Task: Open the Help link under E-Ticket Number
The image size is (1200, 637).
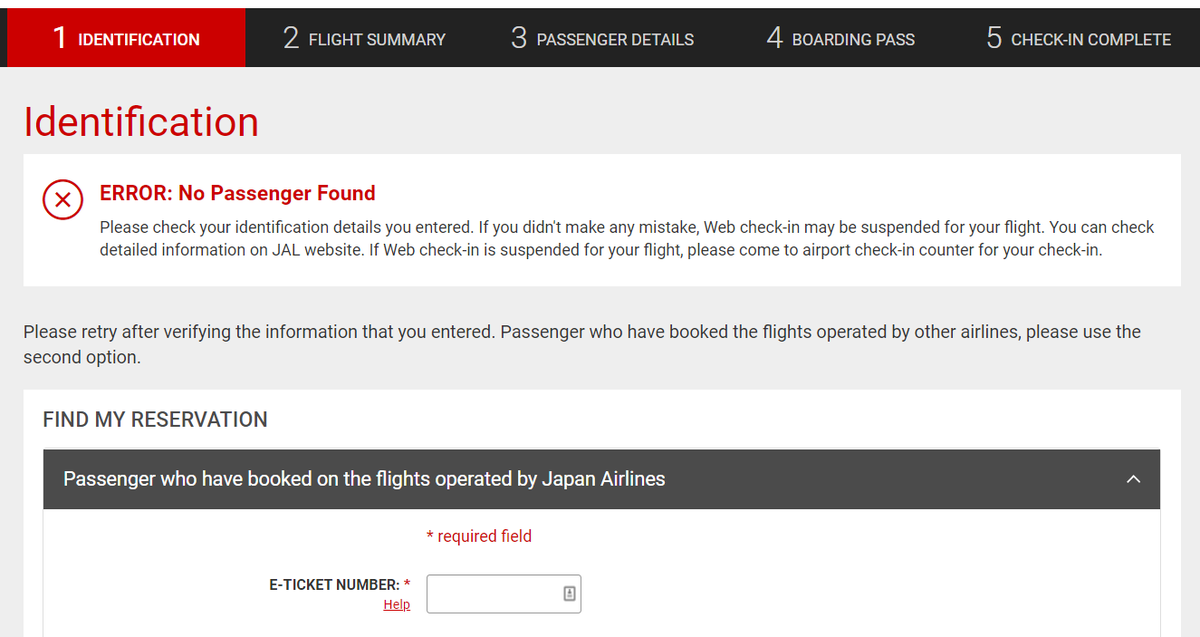Action: pyautogui.click(x=396, y=605)
